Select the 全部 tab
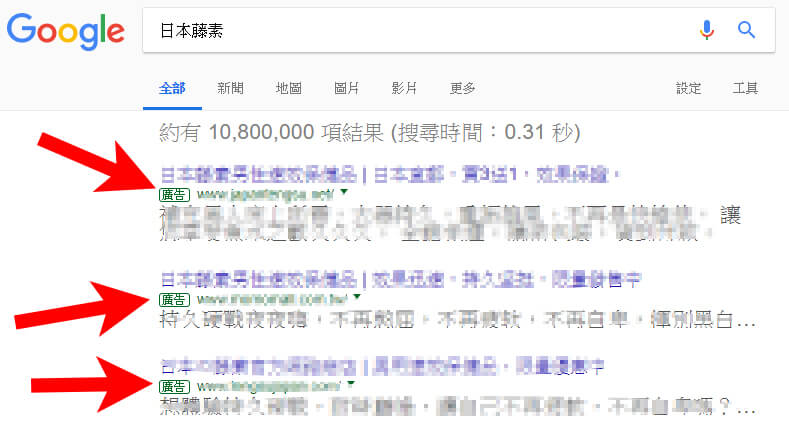This screenshot has width=789, height=431. pyautogui.click(x=172, y=89)
